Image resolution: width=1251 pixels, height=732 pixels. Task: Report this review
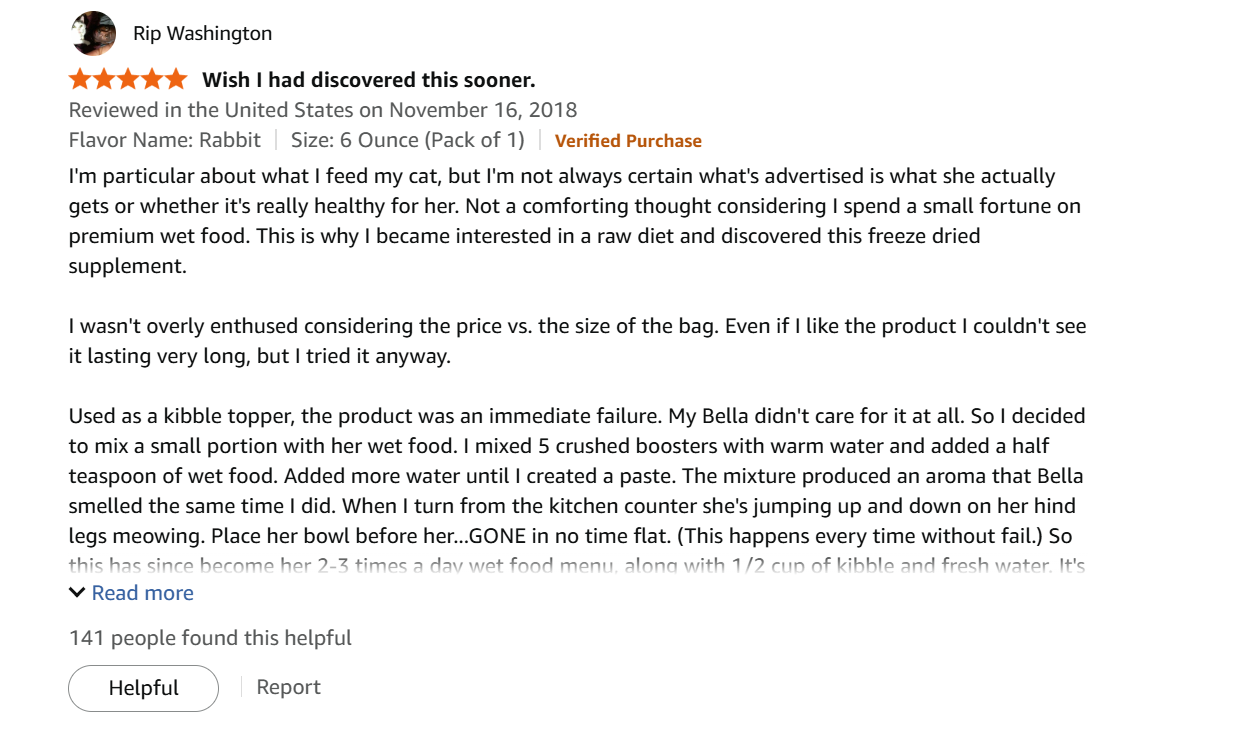pos(289,686)
